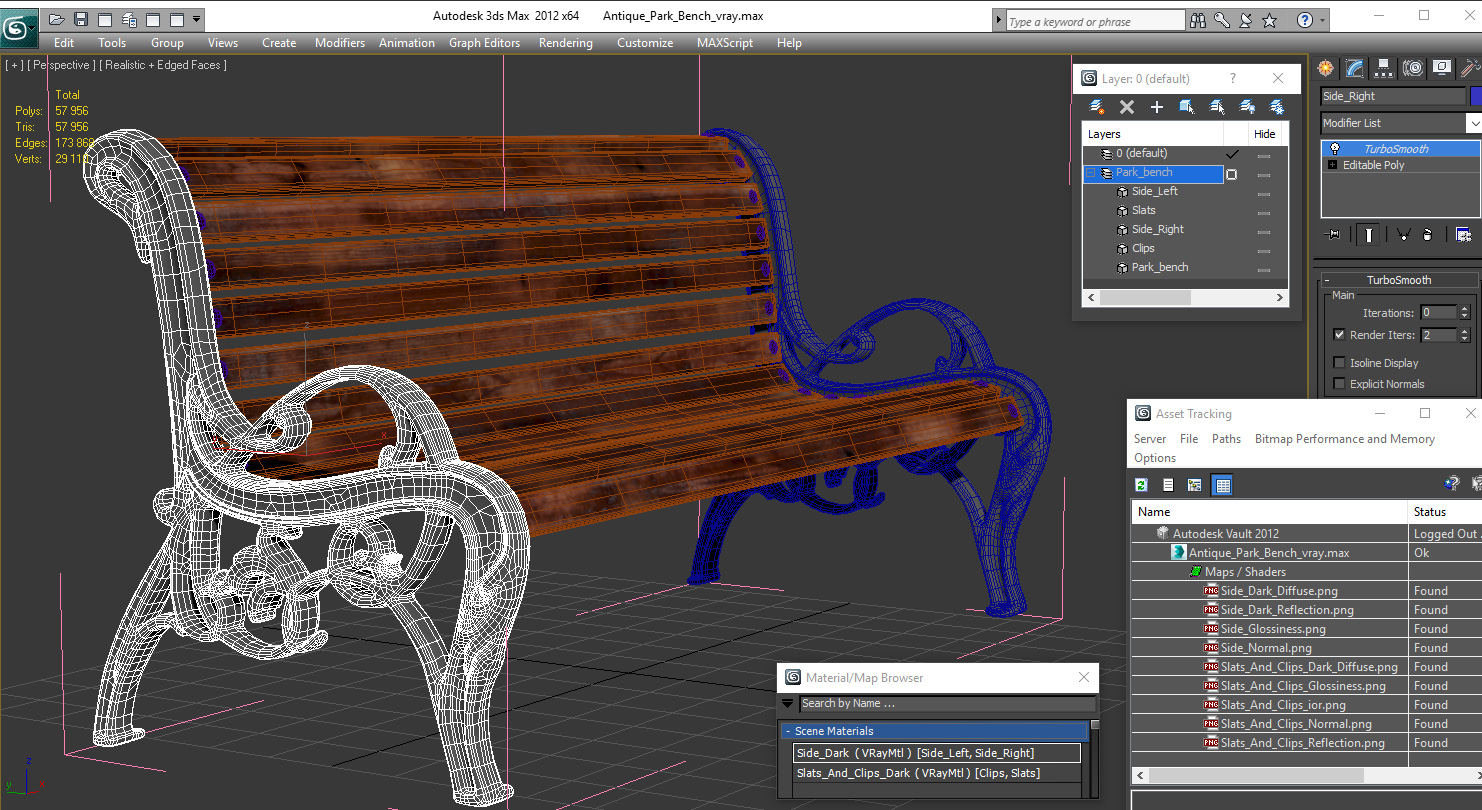
Task: Click Freeze/Unfreeze All Layers icon
Action: (1277, 107)
